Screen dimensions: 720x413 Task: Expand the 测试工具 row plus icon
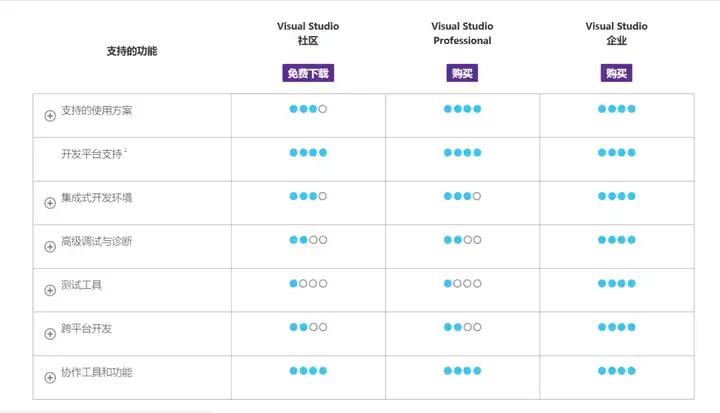[x=50, y=290]
